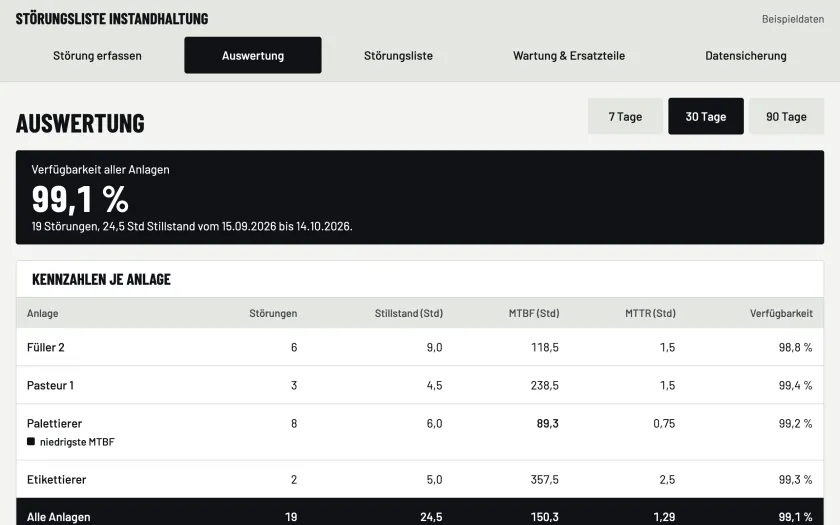Click the Anlage column header
Image resolution: width=840 pixels, height=525 pixels.
pos(42,313)
